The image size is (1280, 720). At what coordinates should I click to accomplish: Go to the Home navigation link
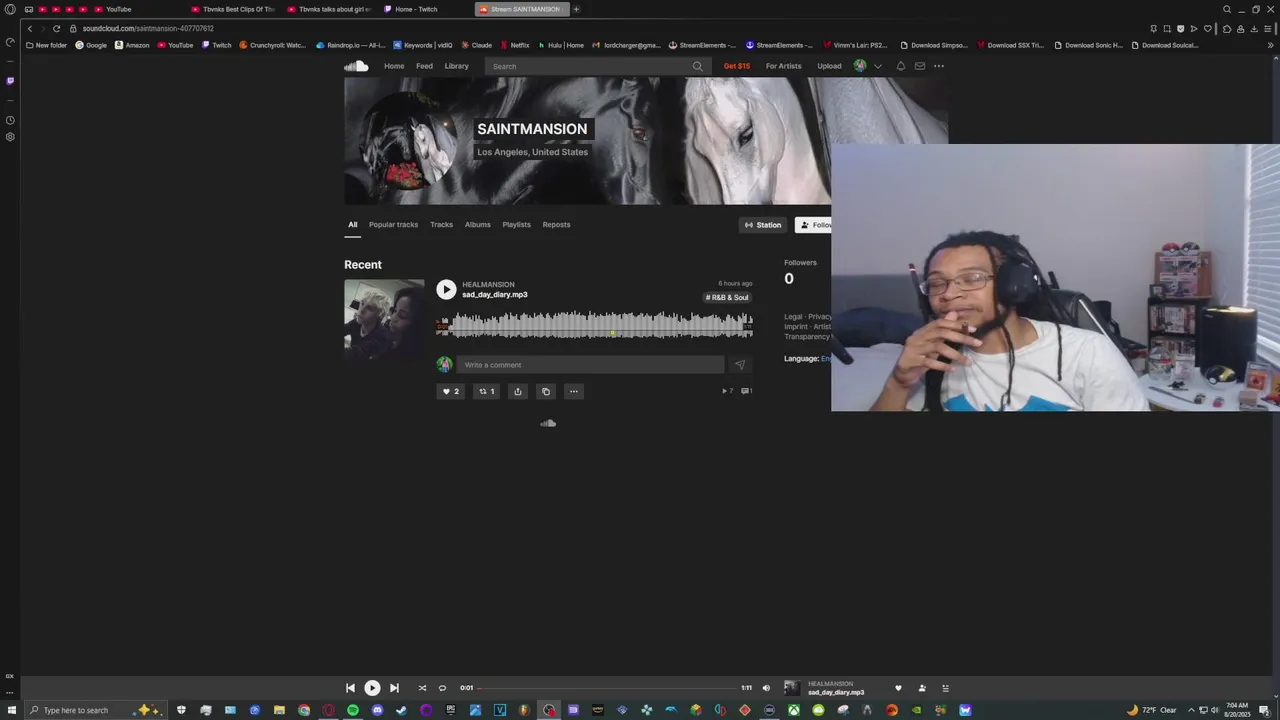tap(394, 66)
